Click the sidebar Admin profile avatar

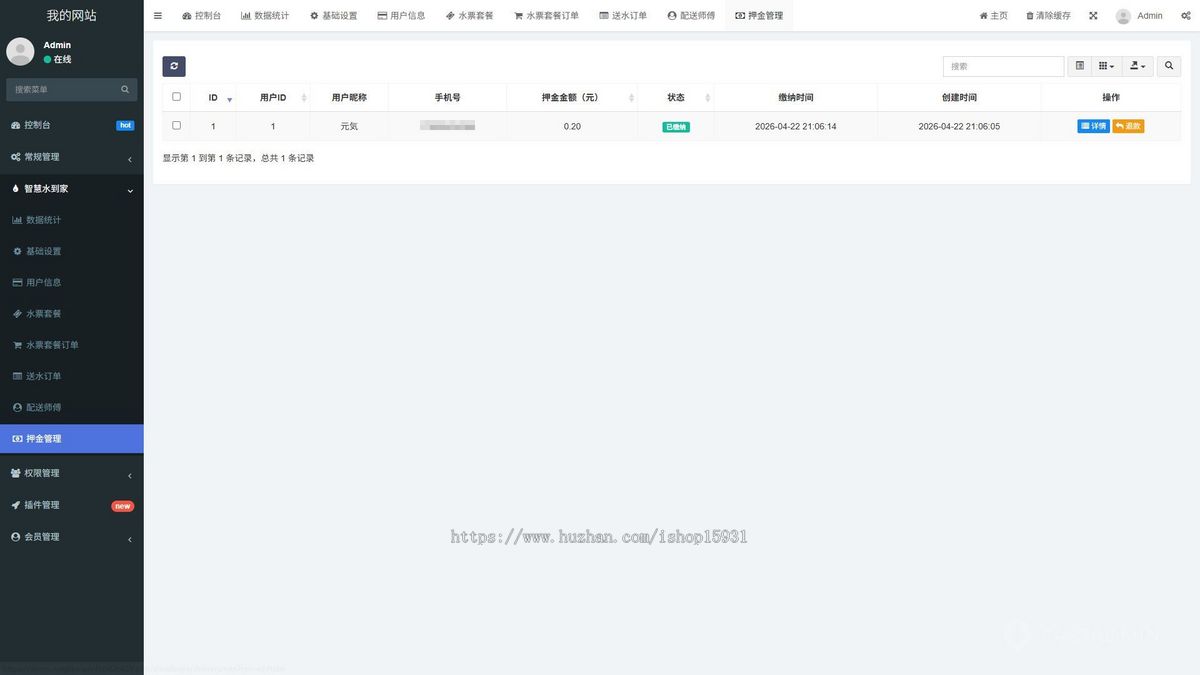[x=20, y=52]
